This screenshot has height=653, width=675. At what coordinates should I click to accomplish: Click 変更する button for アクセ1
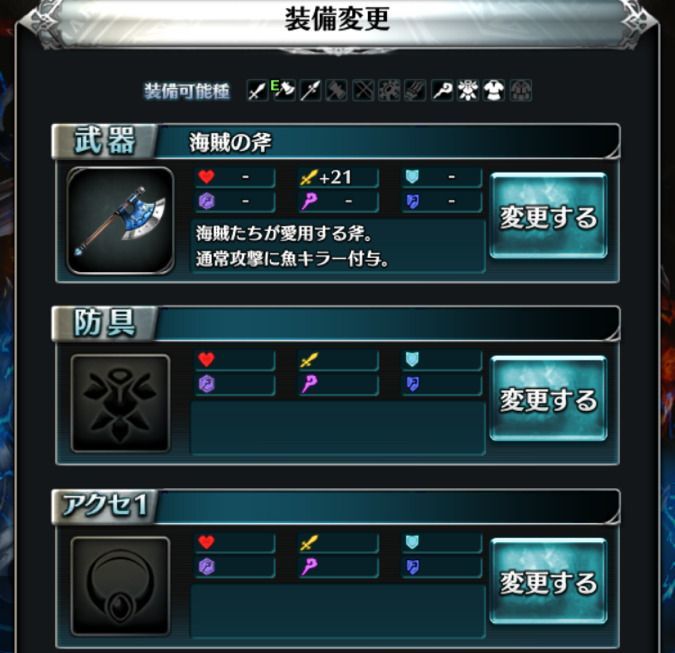coord(548,581)
